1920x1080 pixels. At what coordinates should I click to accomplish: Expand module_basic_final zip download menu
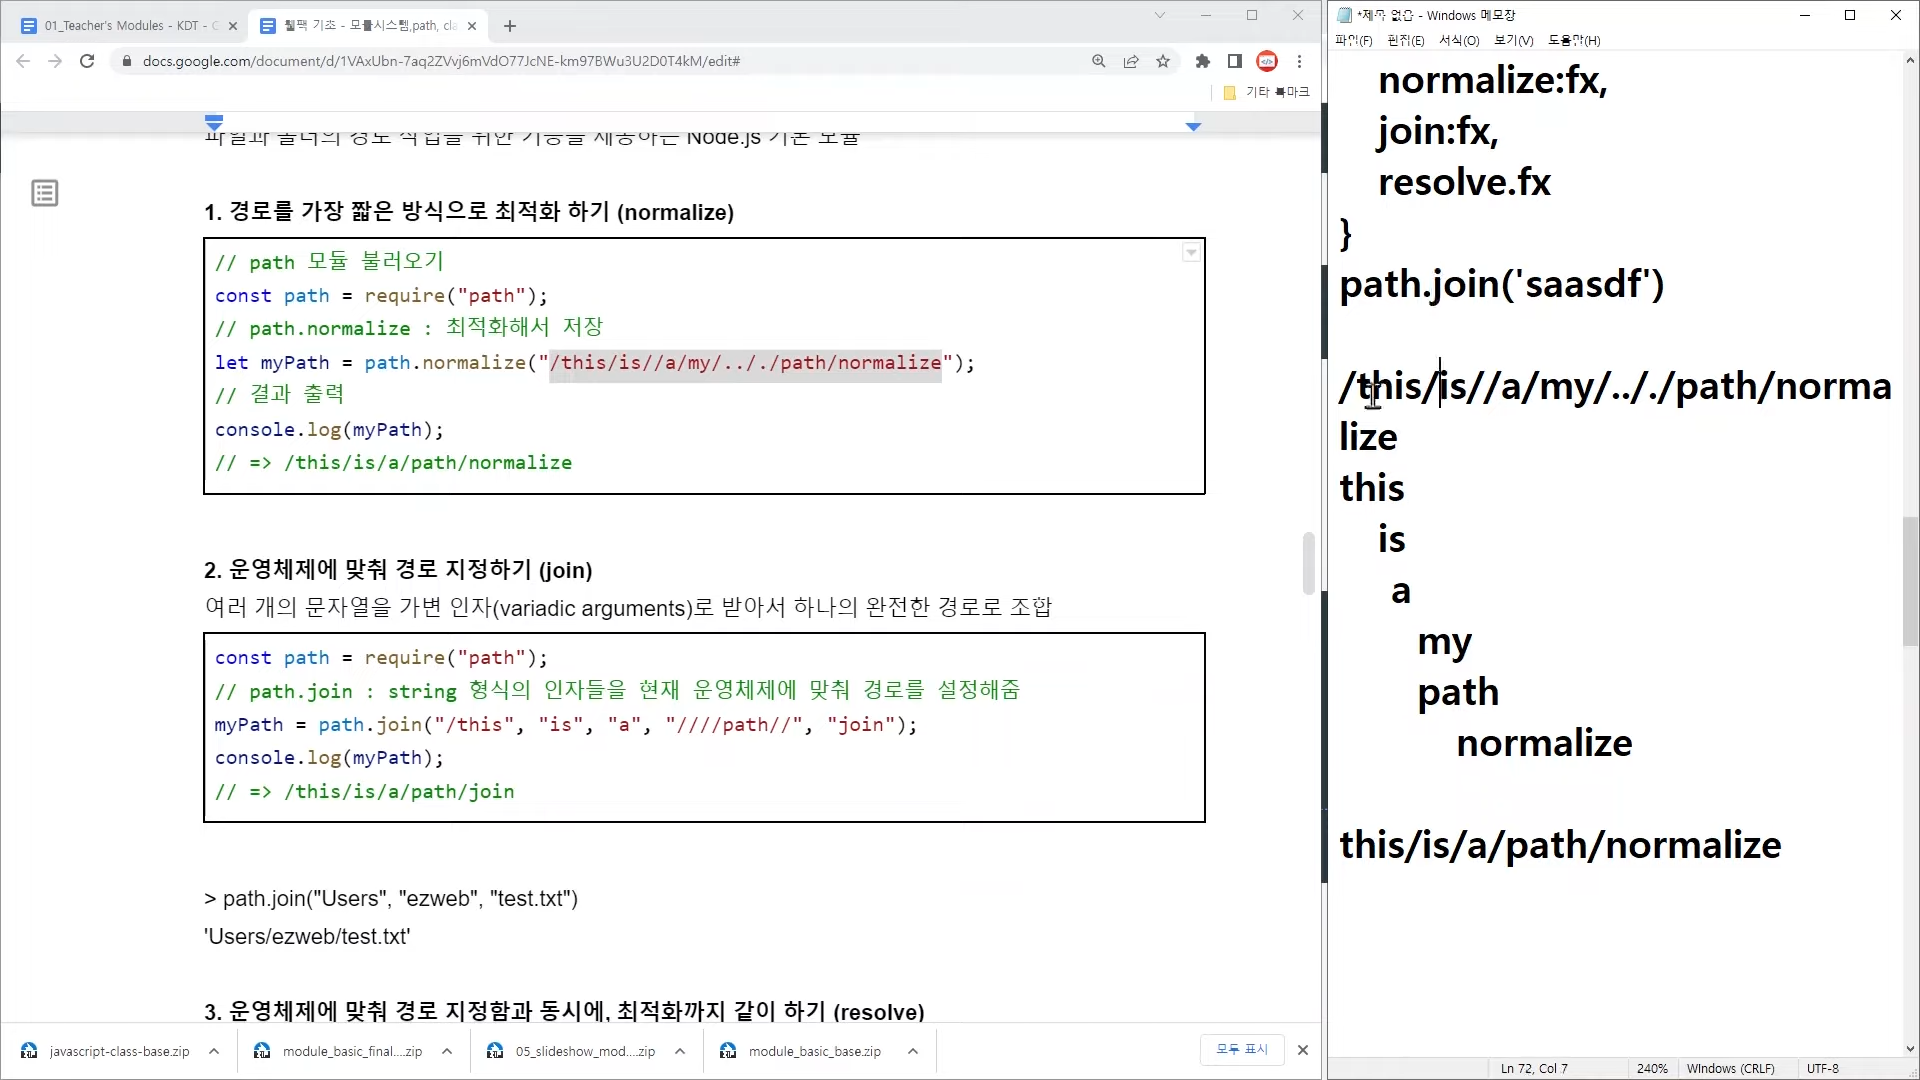[447, 1051]
